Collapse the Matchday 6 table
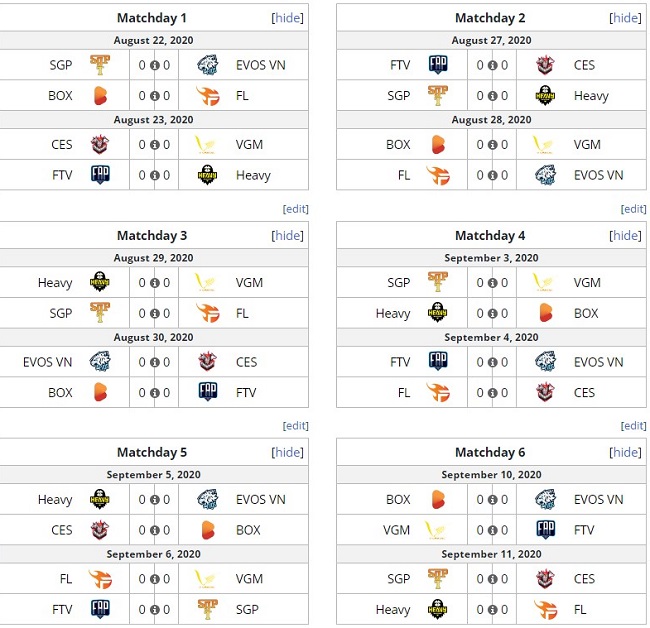This screenshot has height=628, width=650. pyautogui.click(x=626, y=452)
